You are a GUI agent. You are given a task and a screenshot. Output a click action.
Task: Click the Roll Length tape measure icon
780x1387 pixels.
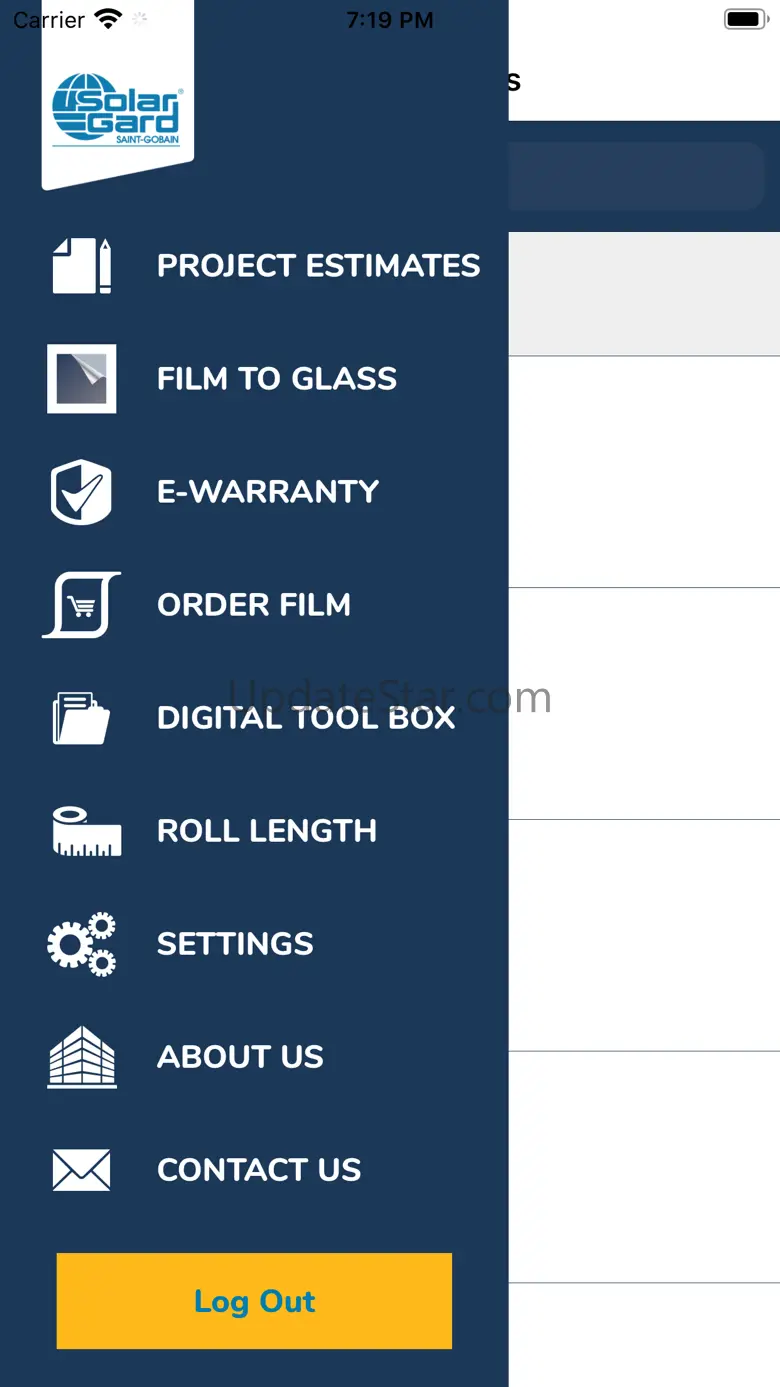pyautogui.click(x=86, y=832)
